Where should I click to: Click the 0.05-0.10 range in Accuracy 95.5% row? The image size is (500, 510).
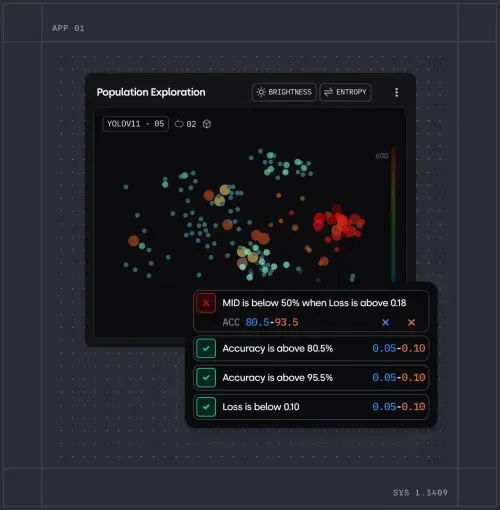pos(399,378)
